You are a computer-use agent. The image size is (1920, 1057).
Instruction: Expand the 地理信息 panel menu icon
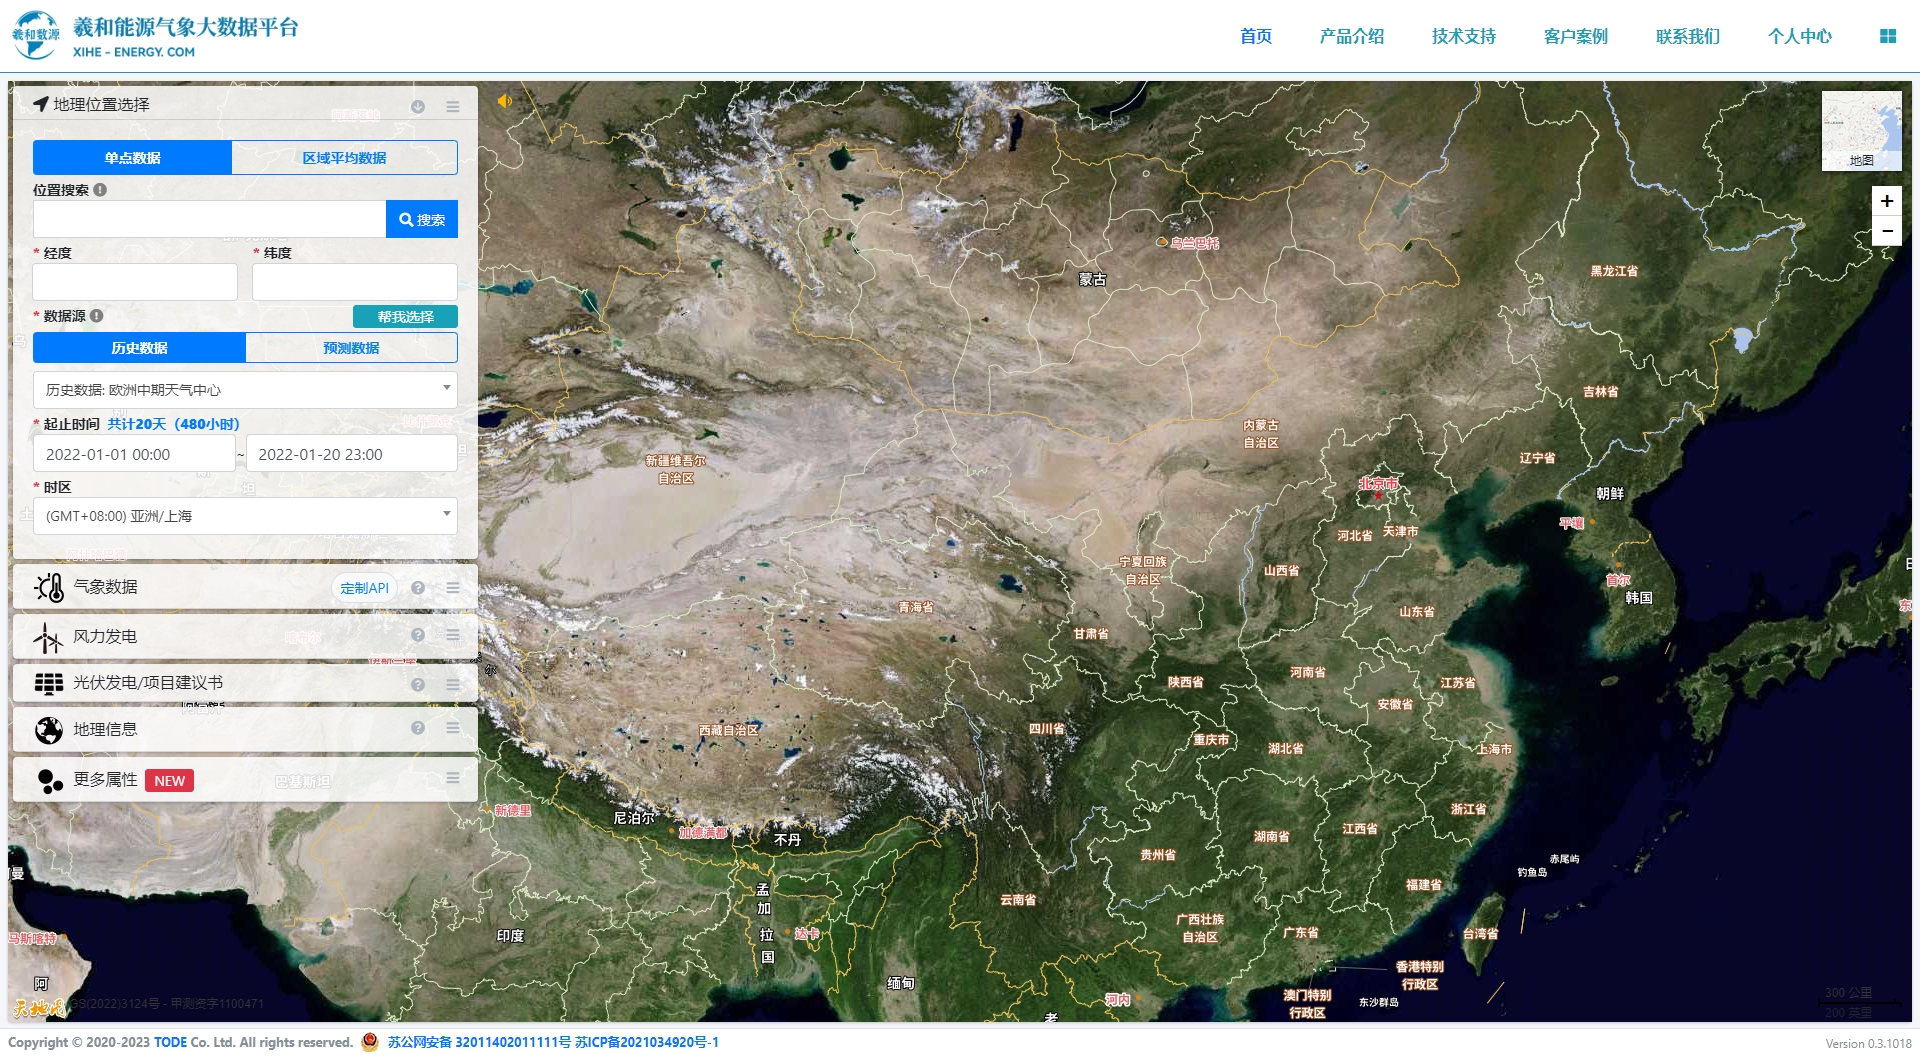coord(453,728)
